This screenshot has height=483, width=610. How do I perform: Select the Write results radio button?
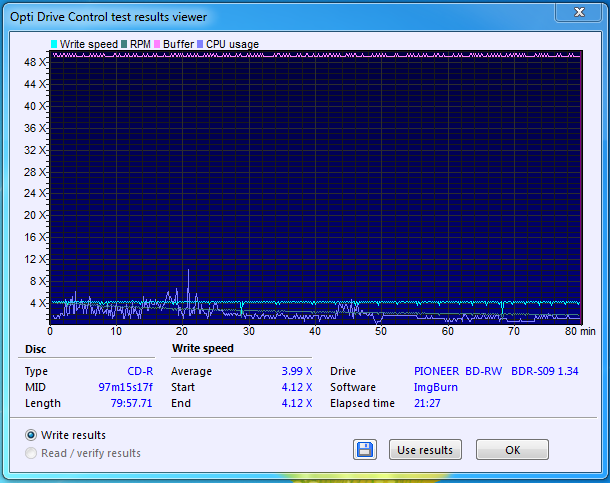(x=31, y=435)
